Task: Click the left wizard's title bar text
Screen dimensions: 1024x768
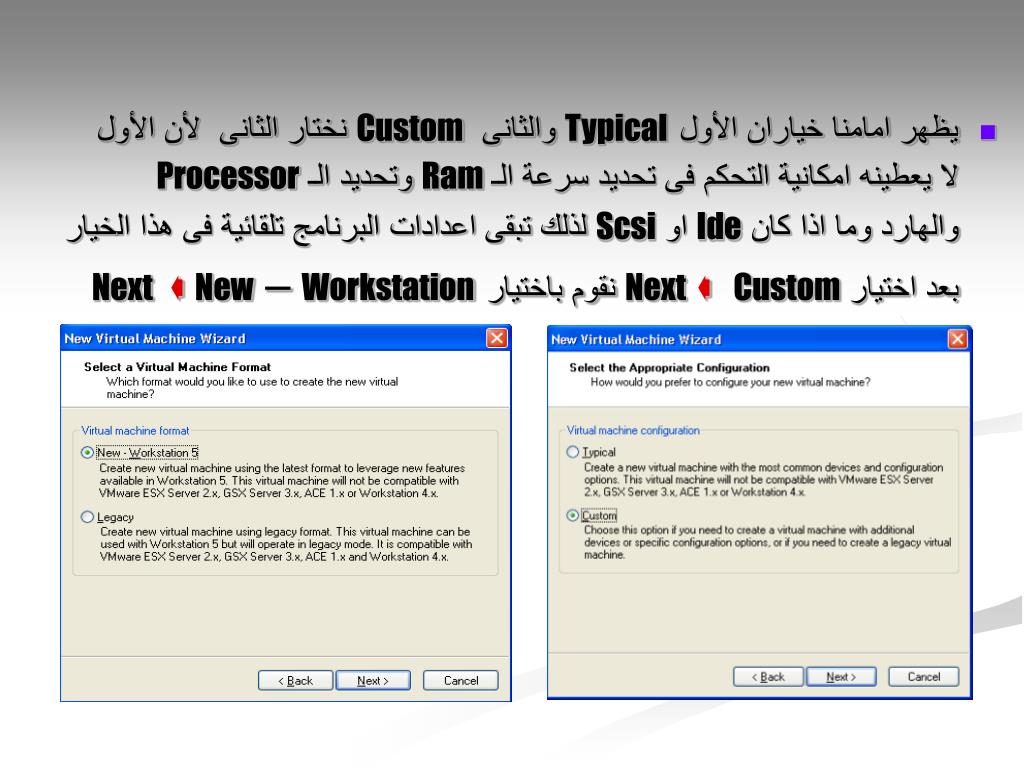Action: (155, 338)
